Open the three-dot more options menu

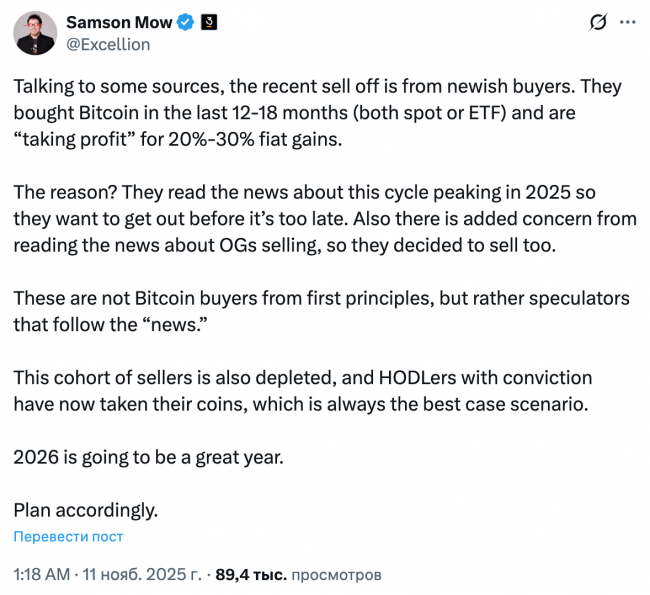coord(626,22)
